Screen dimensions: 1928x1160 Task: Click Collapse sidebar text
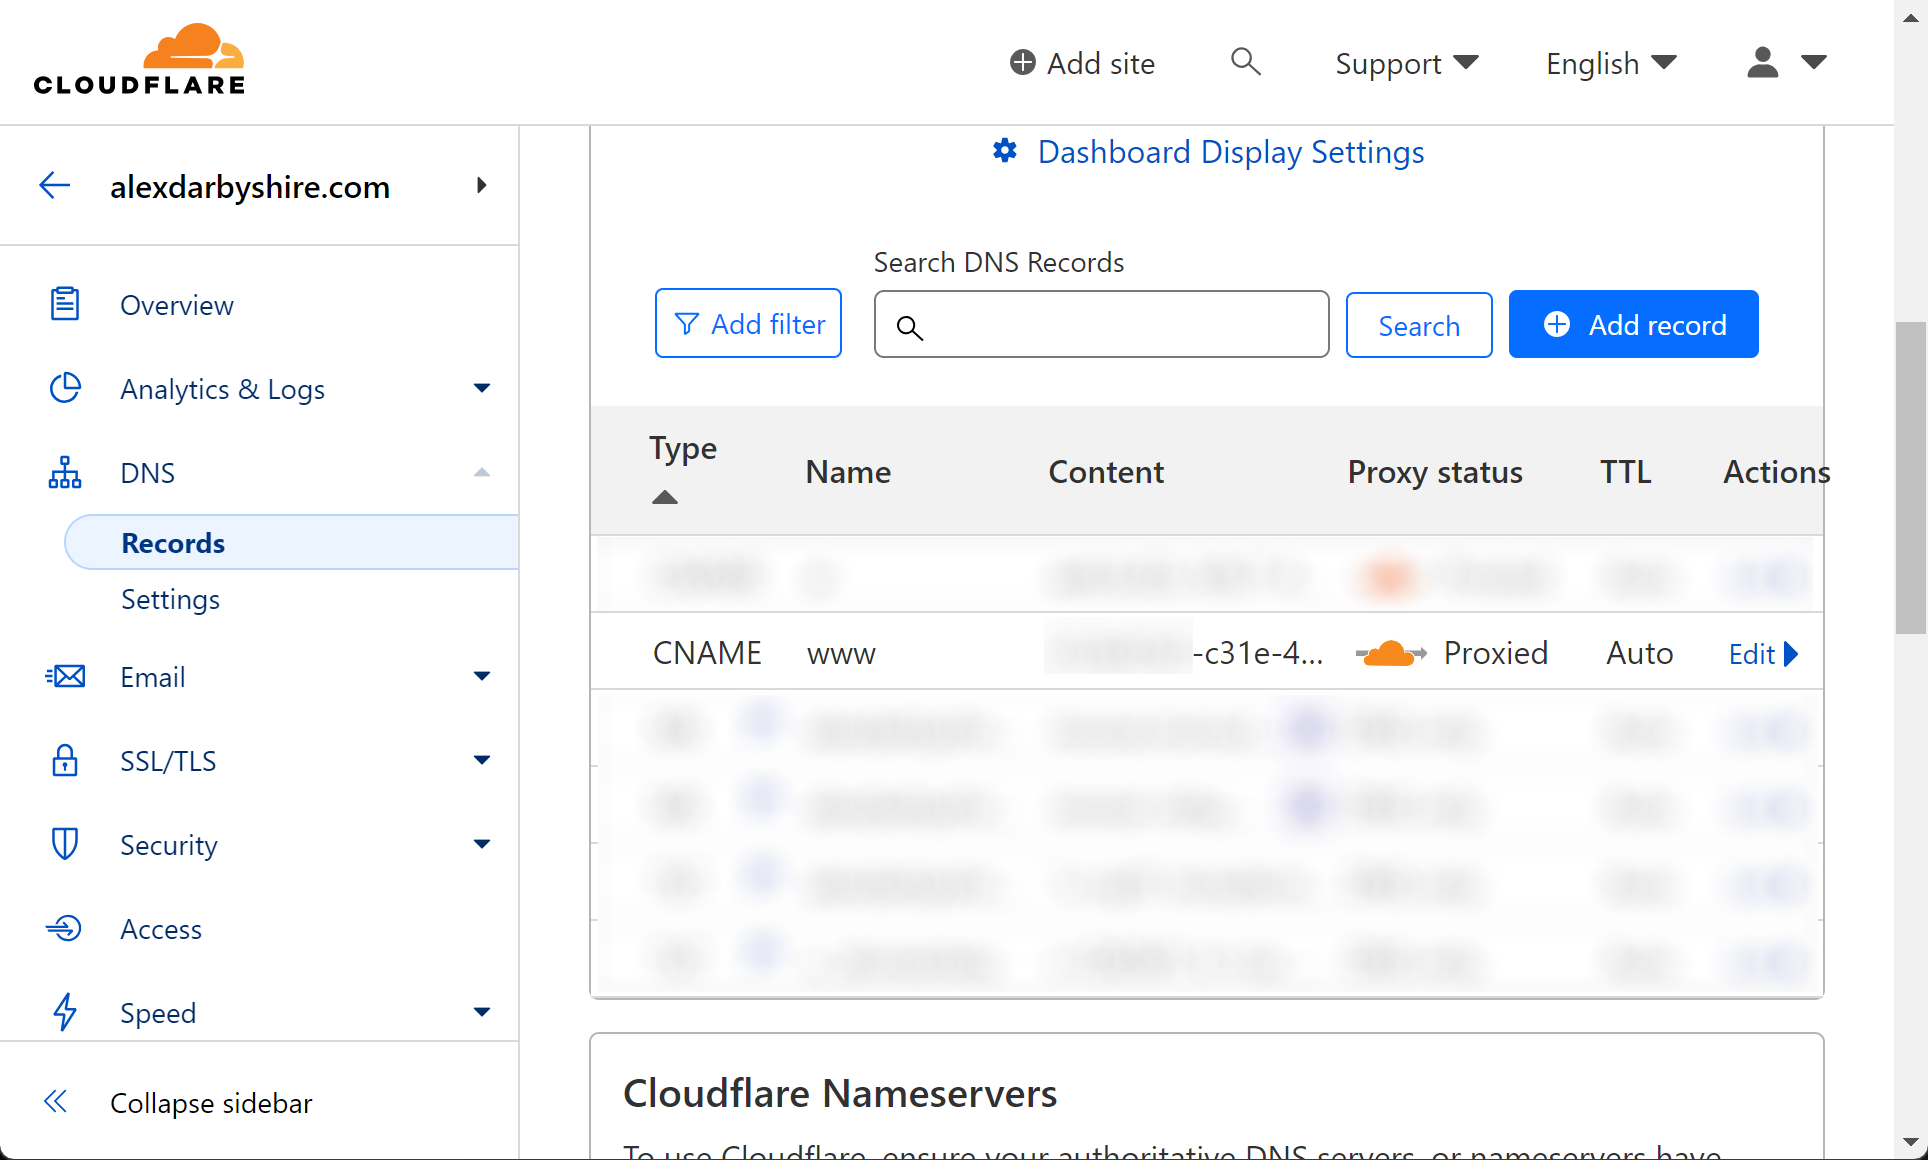pyautogui.click(x=211, y=1103)
